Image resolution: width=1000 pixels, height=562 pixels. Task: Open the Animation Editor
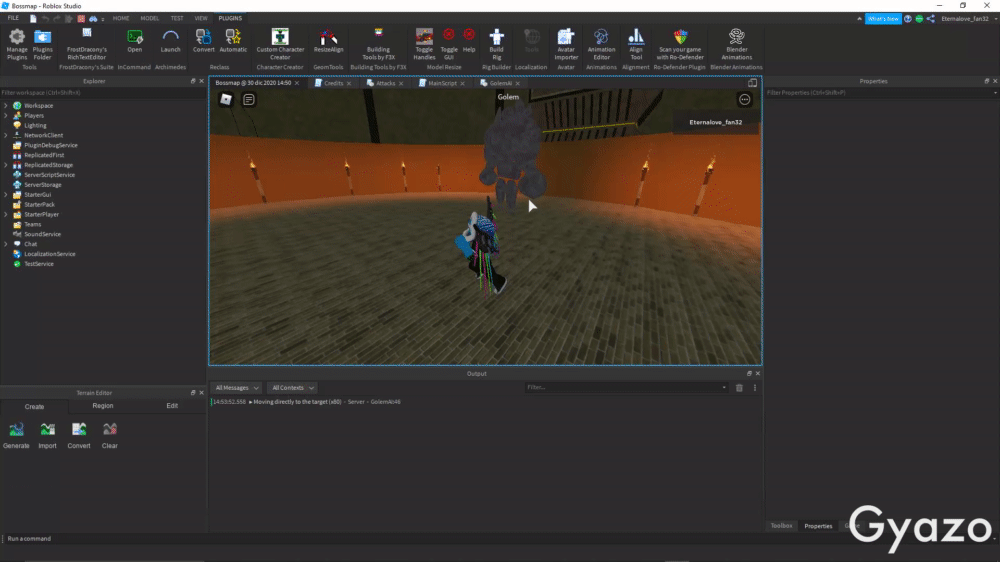click(601, 44)
